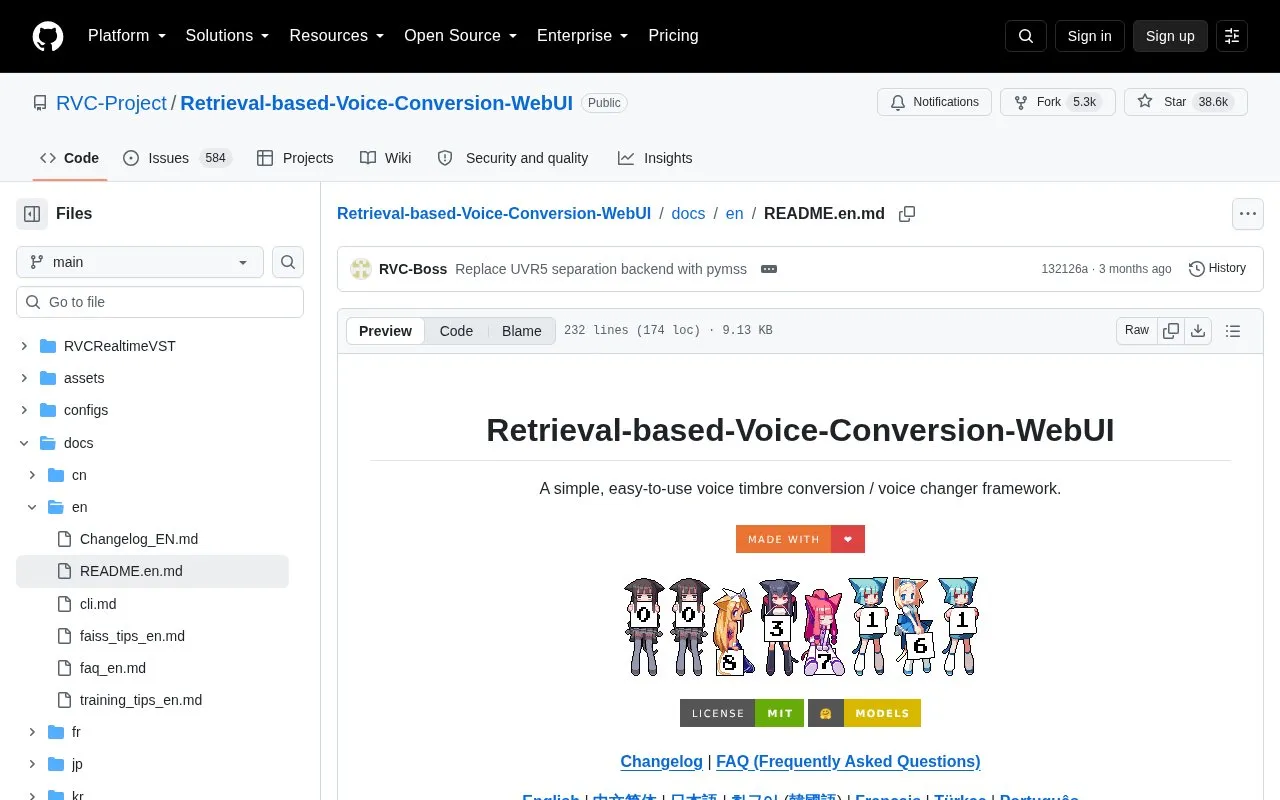Switch to Preview view
This screenshot has width=1280, height=800.
pyautogui.click(x=385, y=331)
